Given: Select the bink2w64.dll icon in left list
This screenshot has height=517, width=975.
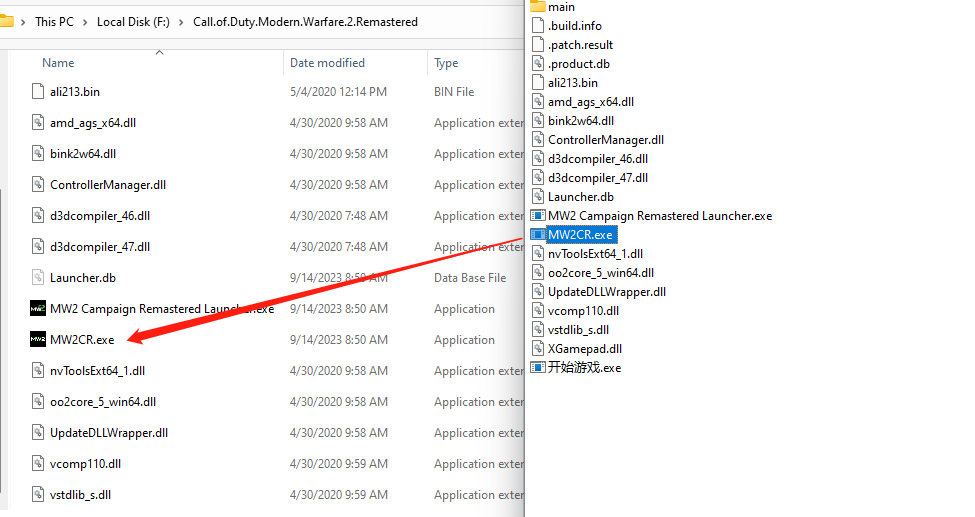Looking at the screenshot, I should [38, 154].
